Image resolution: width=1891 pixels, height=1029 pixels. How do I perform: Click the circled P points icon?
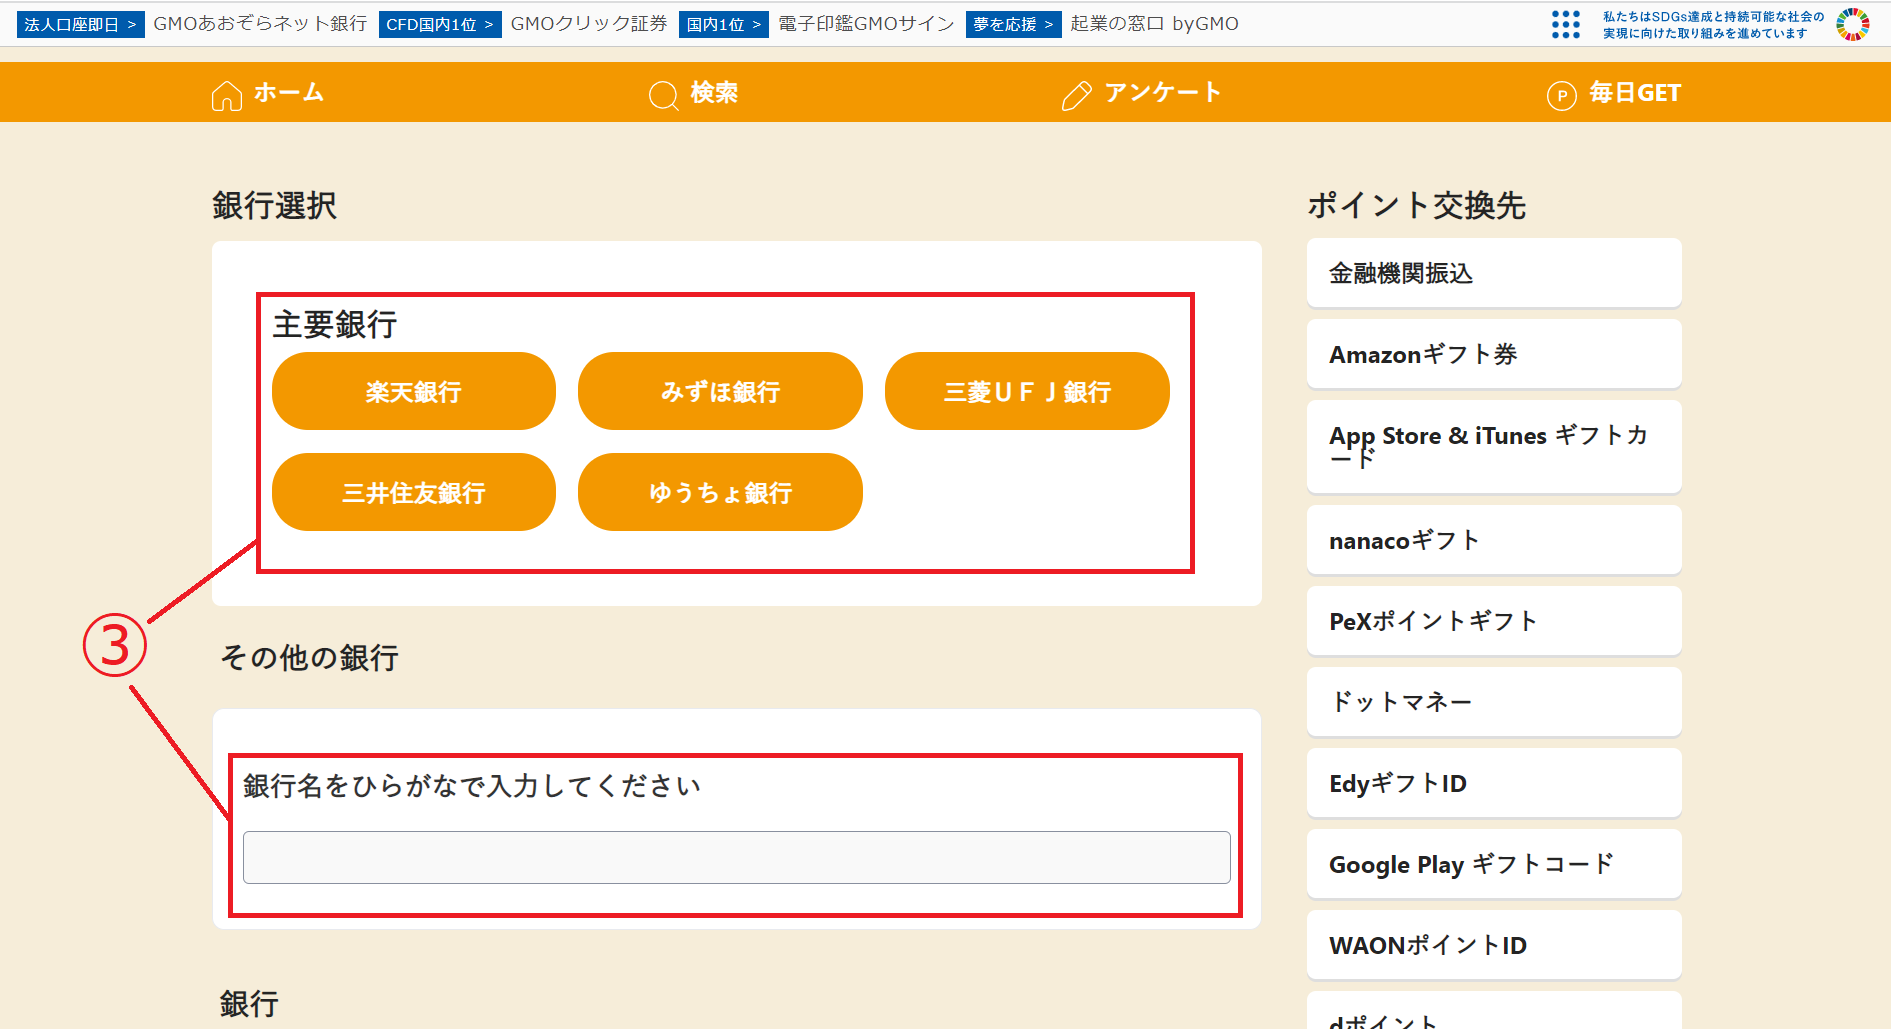(1561, 95)
